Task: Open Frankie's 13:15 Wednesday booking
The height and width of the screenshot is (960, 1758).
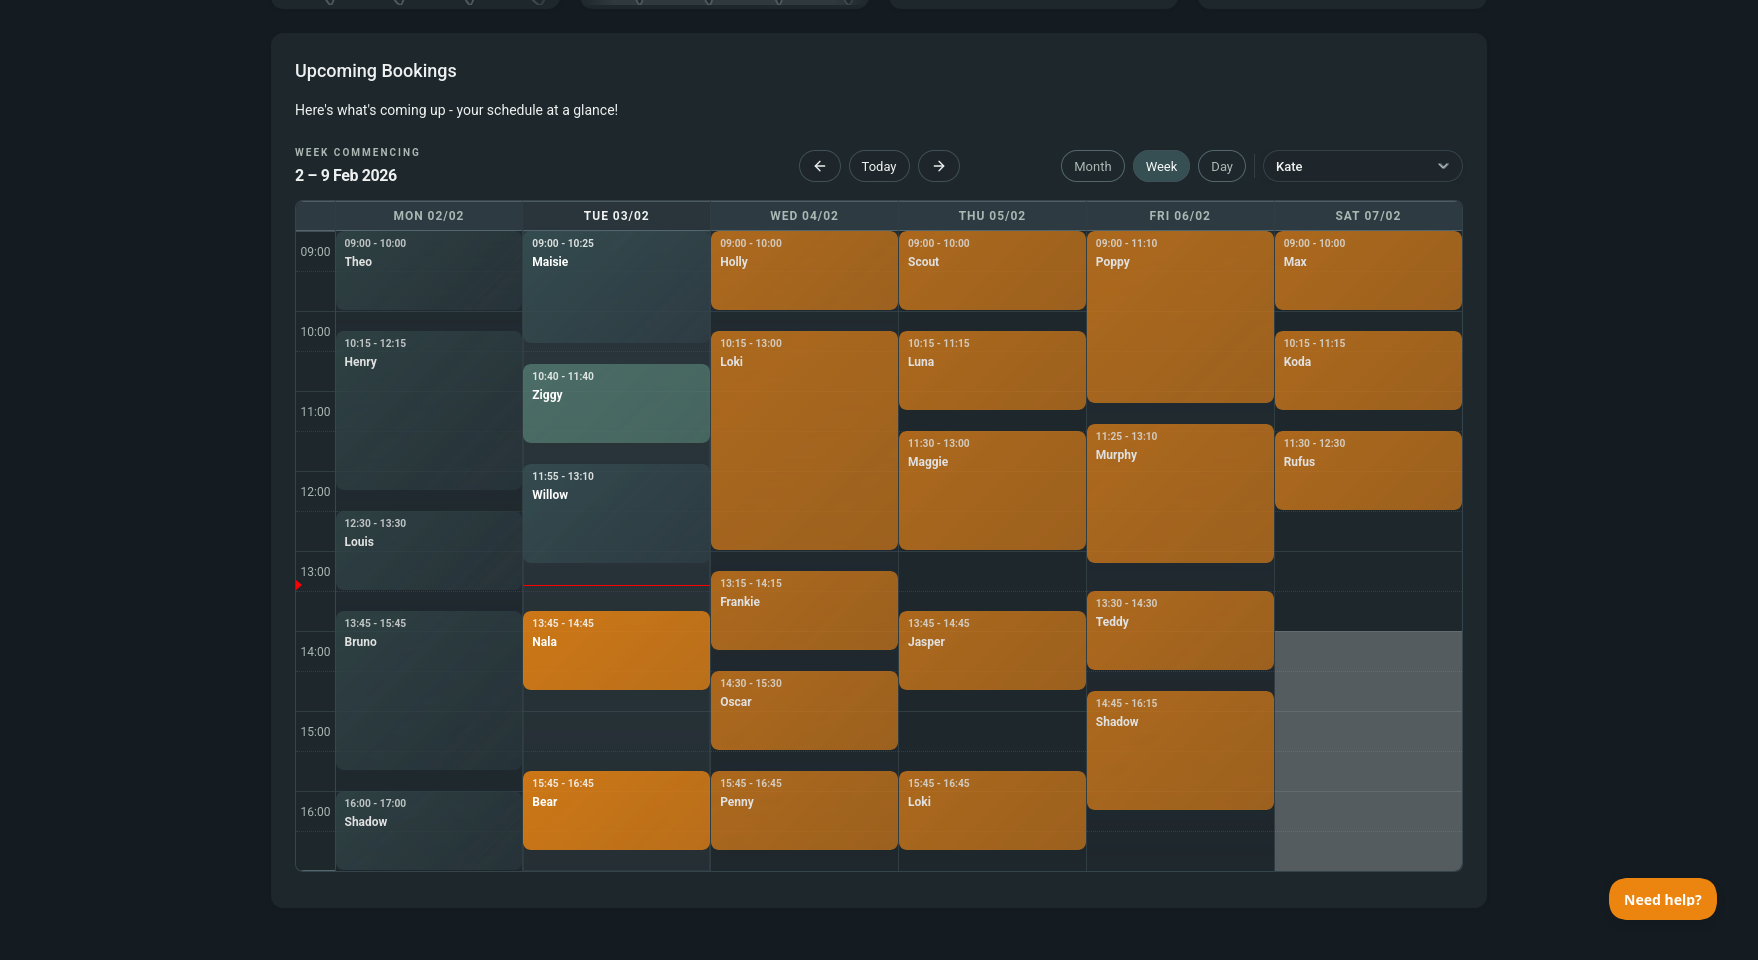Action: click(x=804, y=610)
